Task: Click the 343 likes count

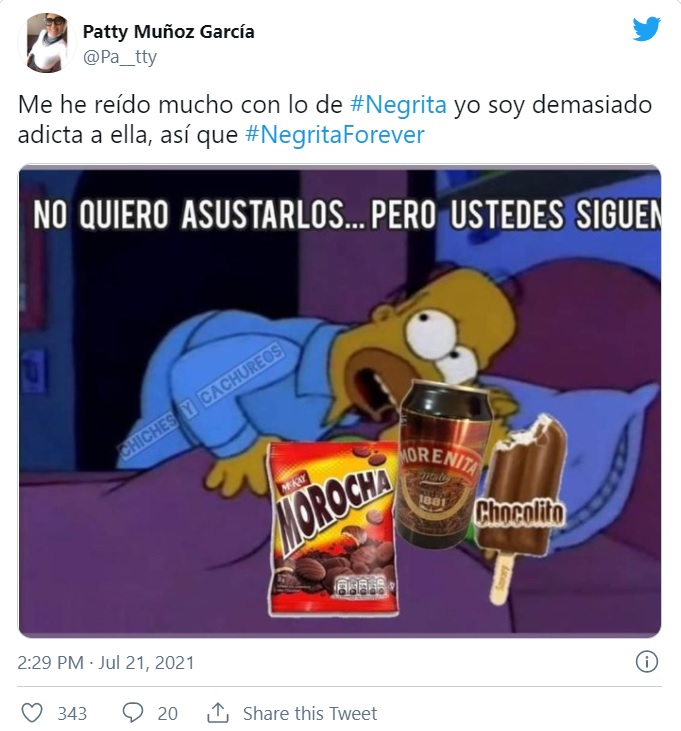Action: [72, 713]
